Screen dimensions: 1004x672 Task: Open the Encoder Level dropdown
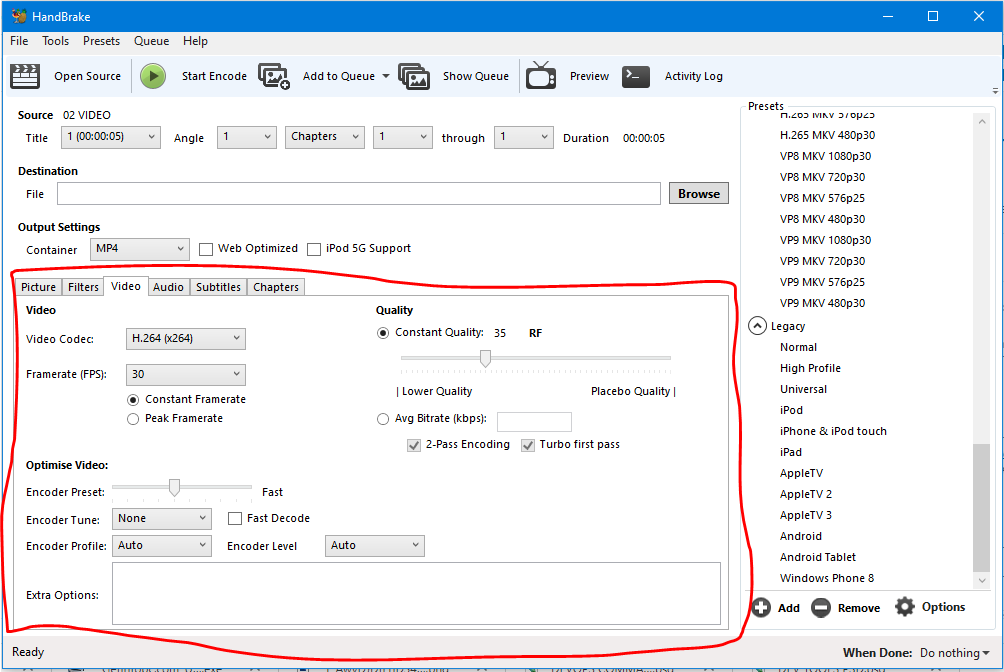point(375,545)
